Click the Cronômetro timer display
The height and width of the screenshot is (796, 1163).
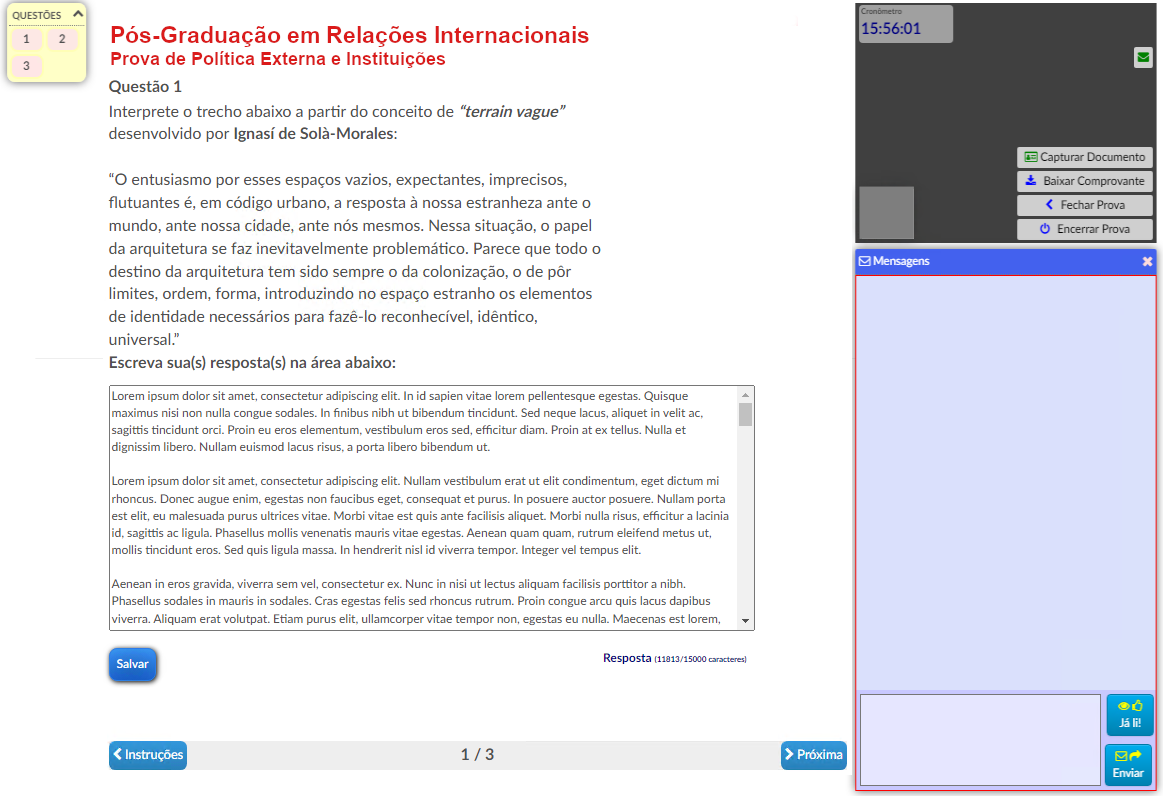click(905, 24)
